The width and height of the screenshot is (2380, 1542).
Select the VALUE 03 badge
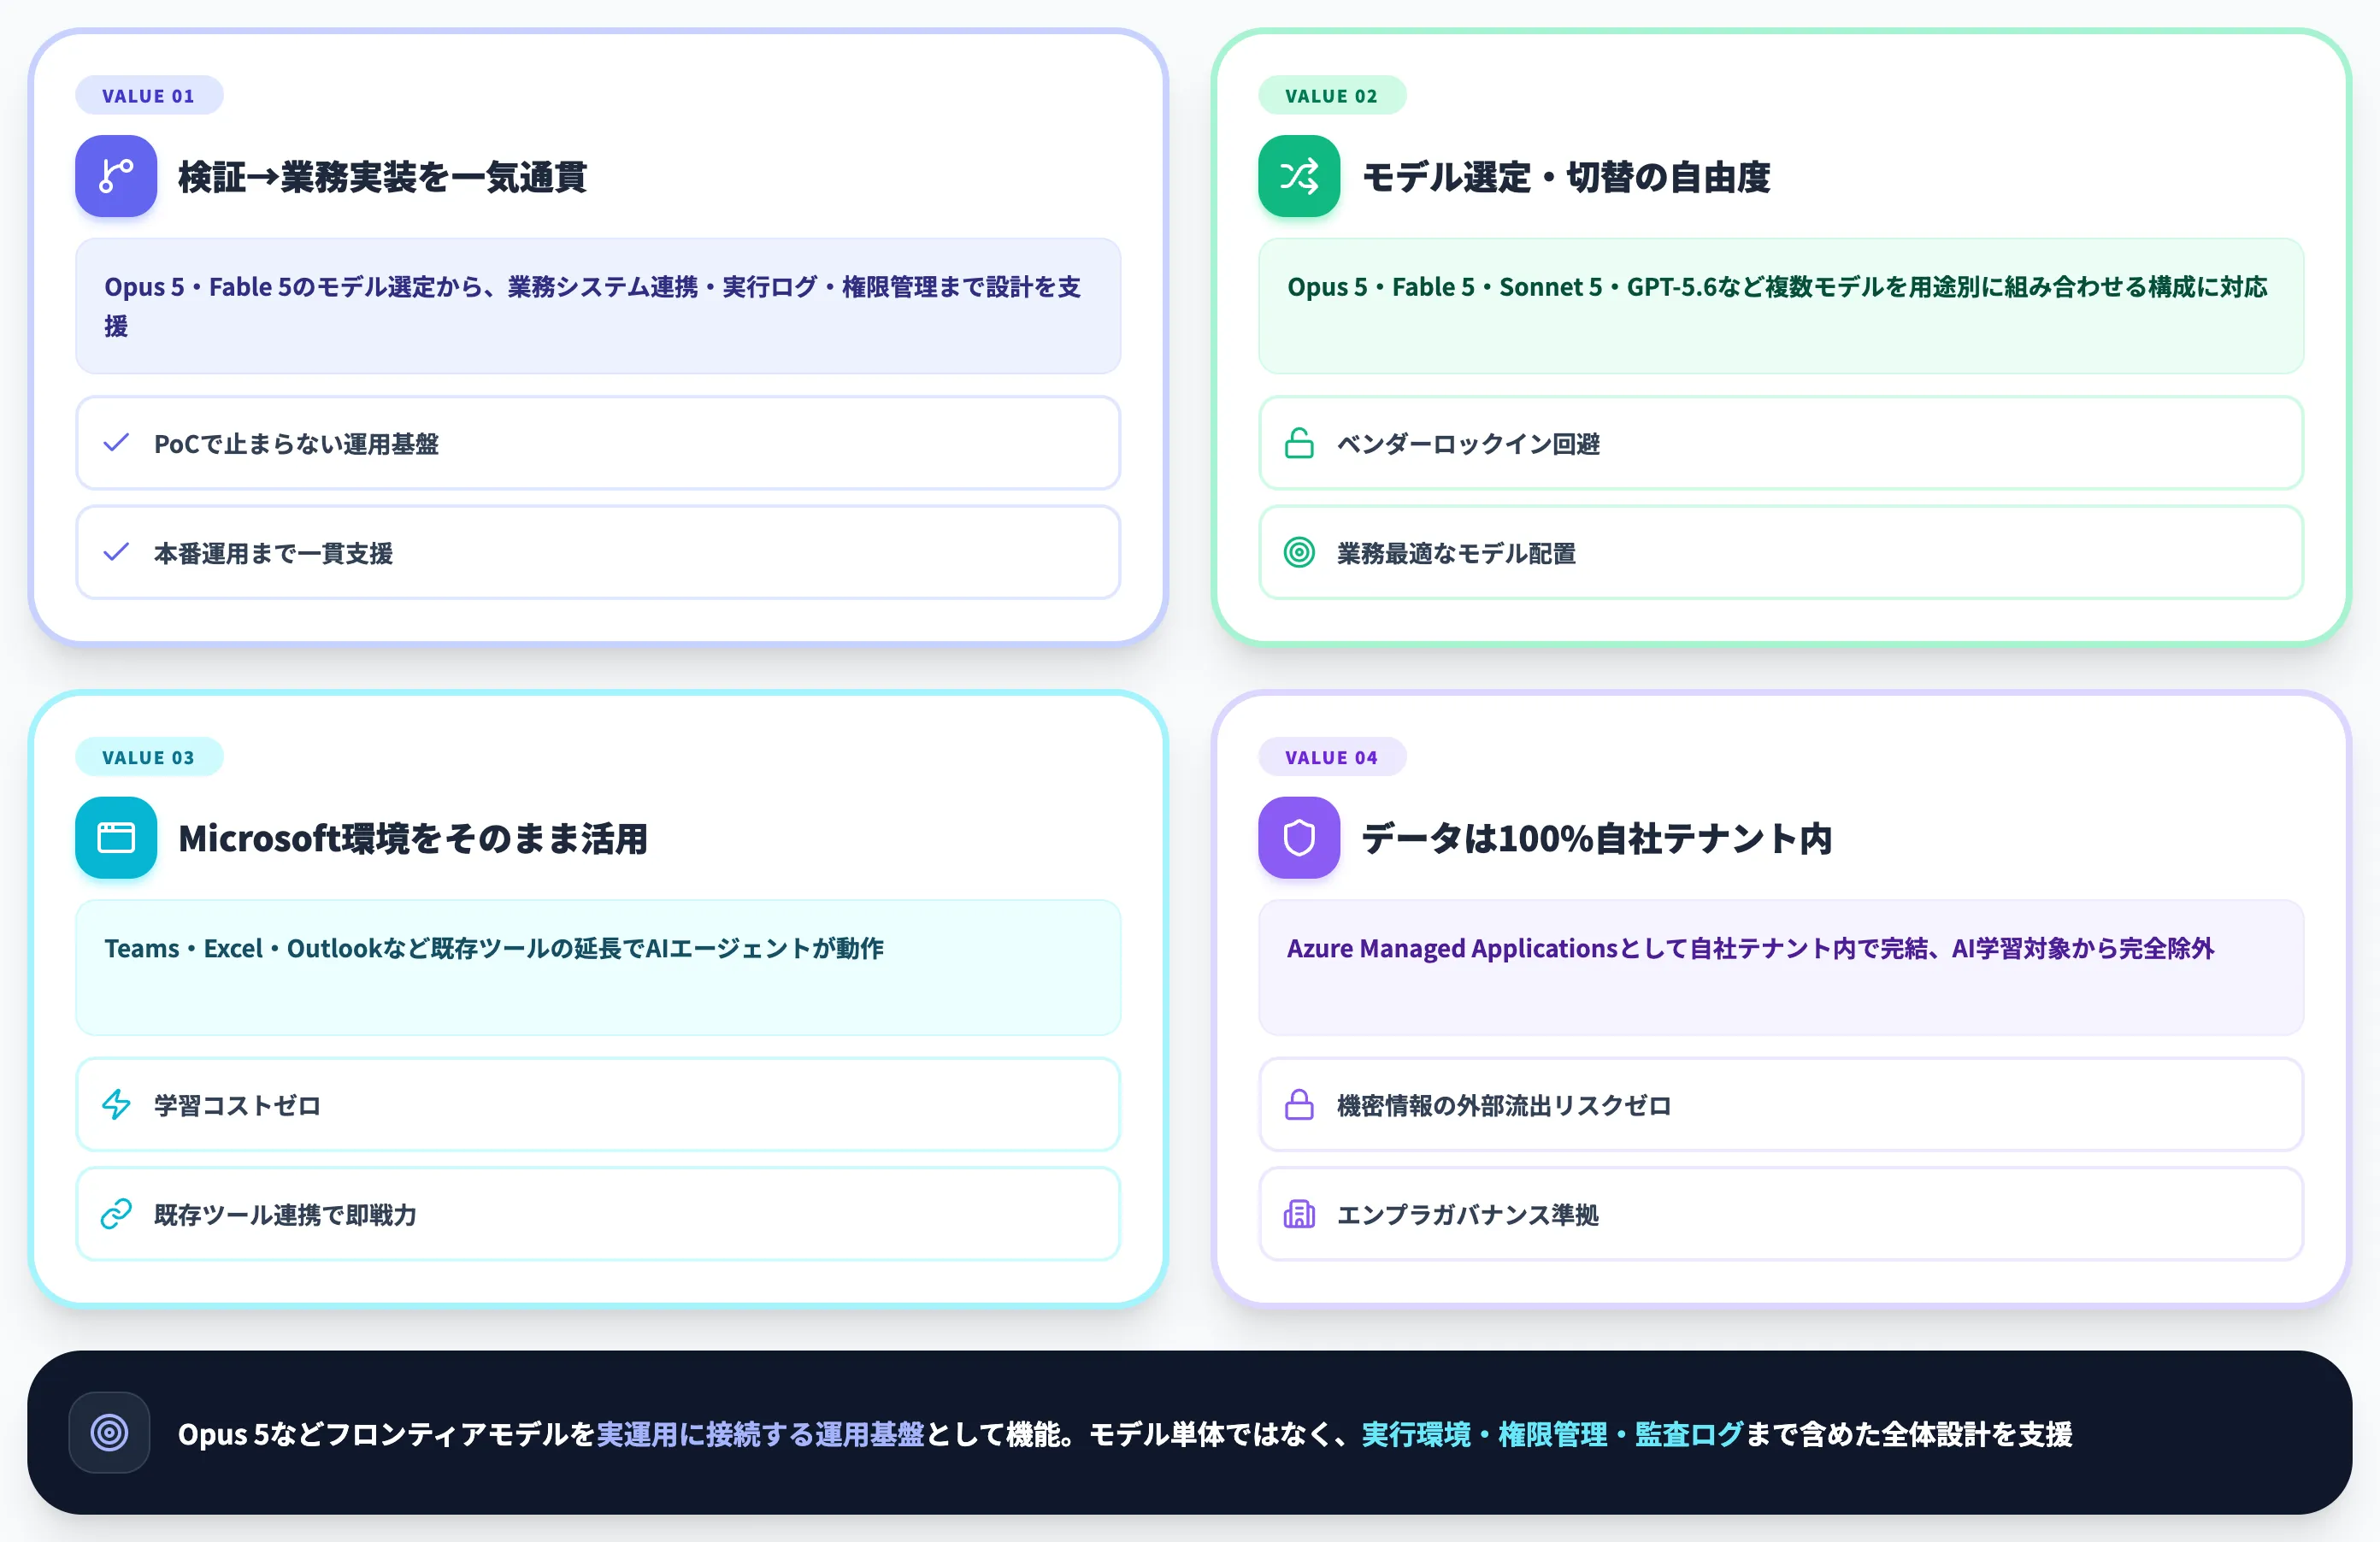(x=149, y=757)
